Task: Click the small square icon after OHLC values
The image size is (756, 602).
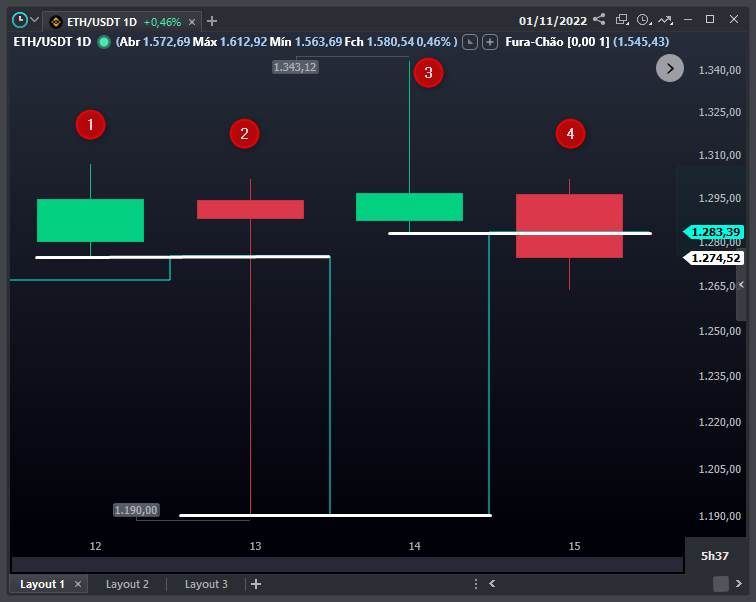Action: (470, 41)
